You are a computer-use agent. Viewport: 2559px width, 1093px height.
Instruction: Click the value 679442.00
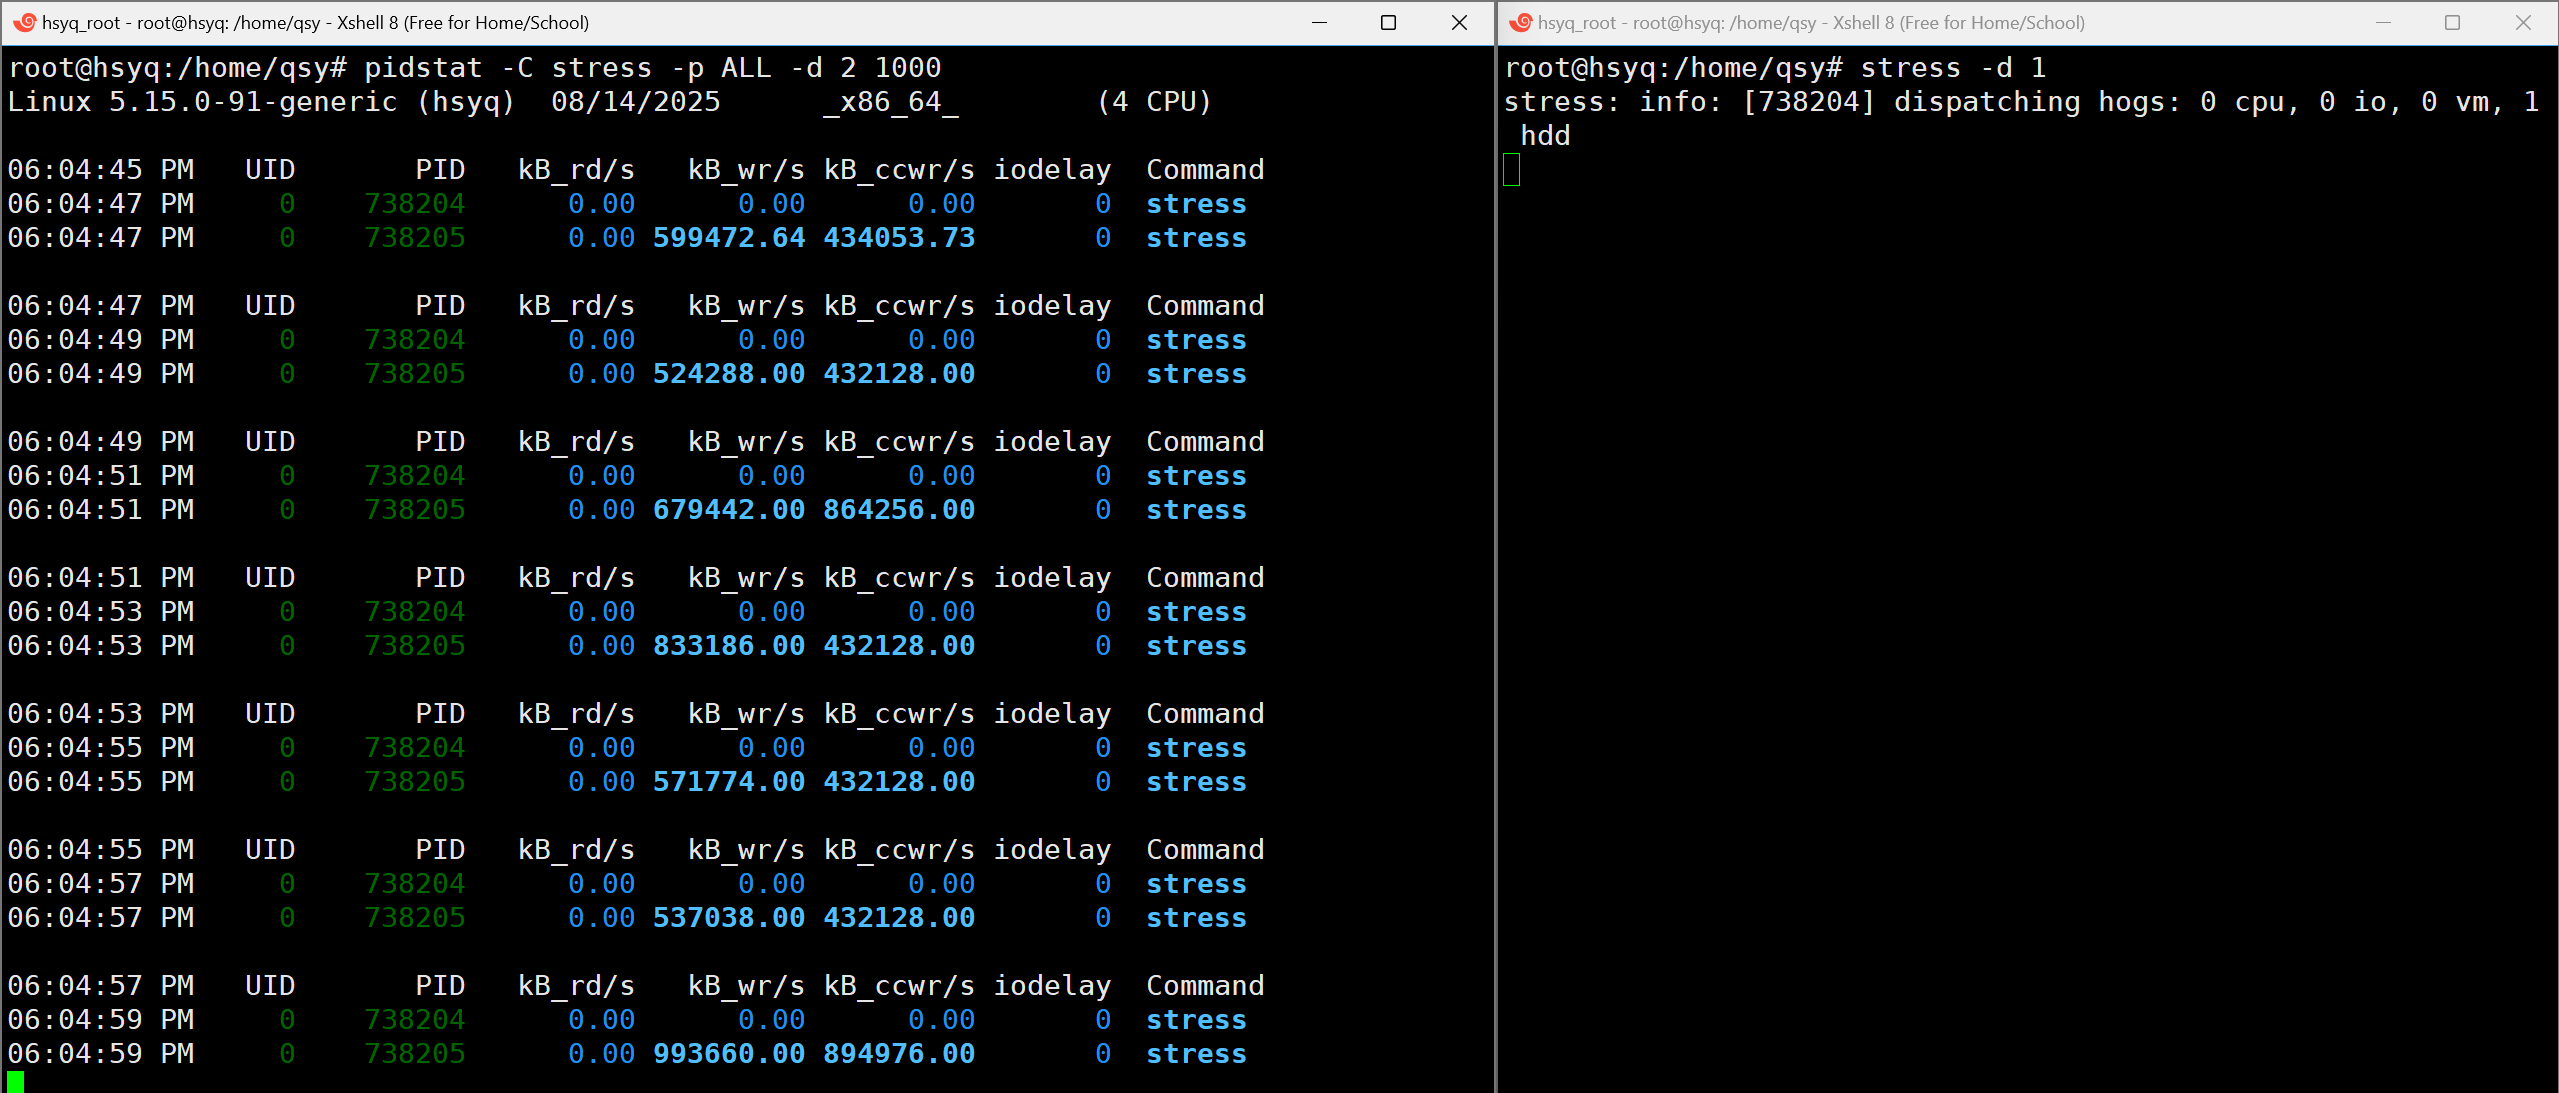tap(729, 510)
